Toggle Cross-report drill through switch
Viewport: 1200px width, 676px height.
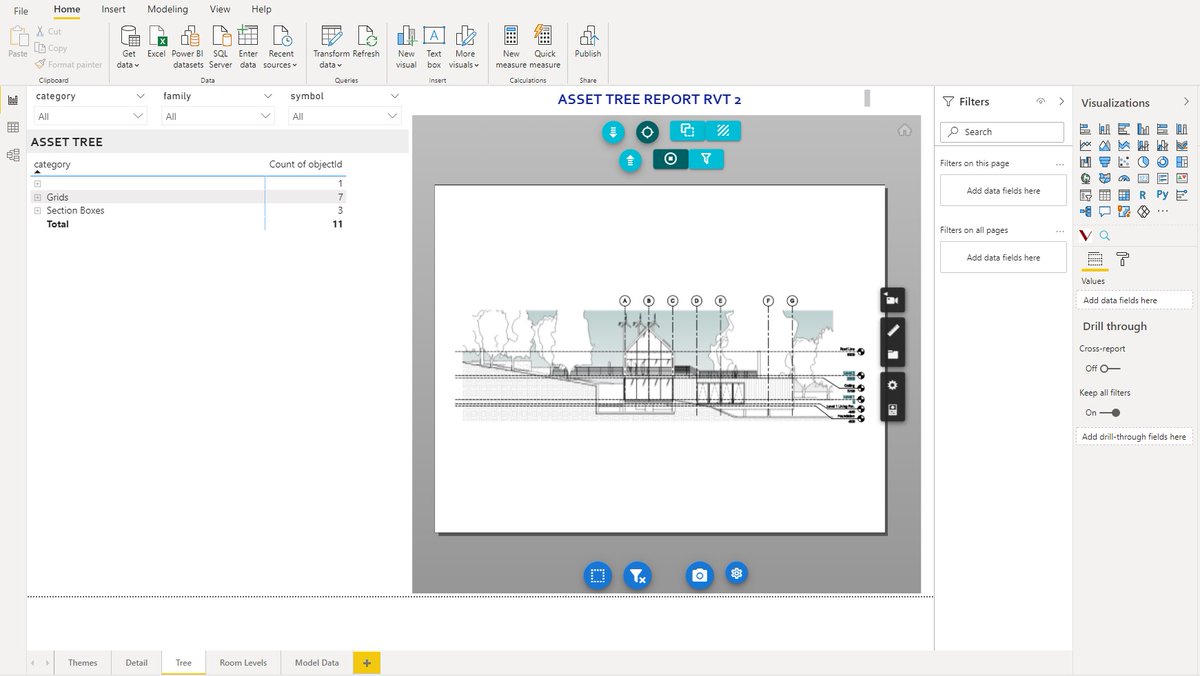pyautogui.click(x=1109, y=368)
